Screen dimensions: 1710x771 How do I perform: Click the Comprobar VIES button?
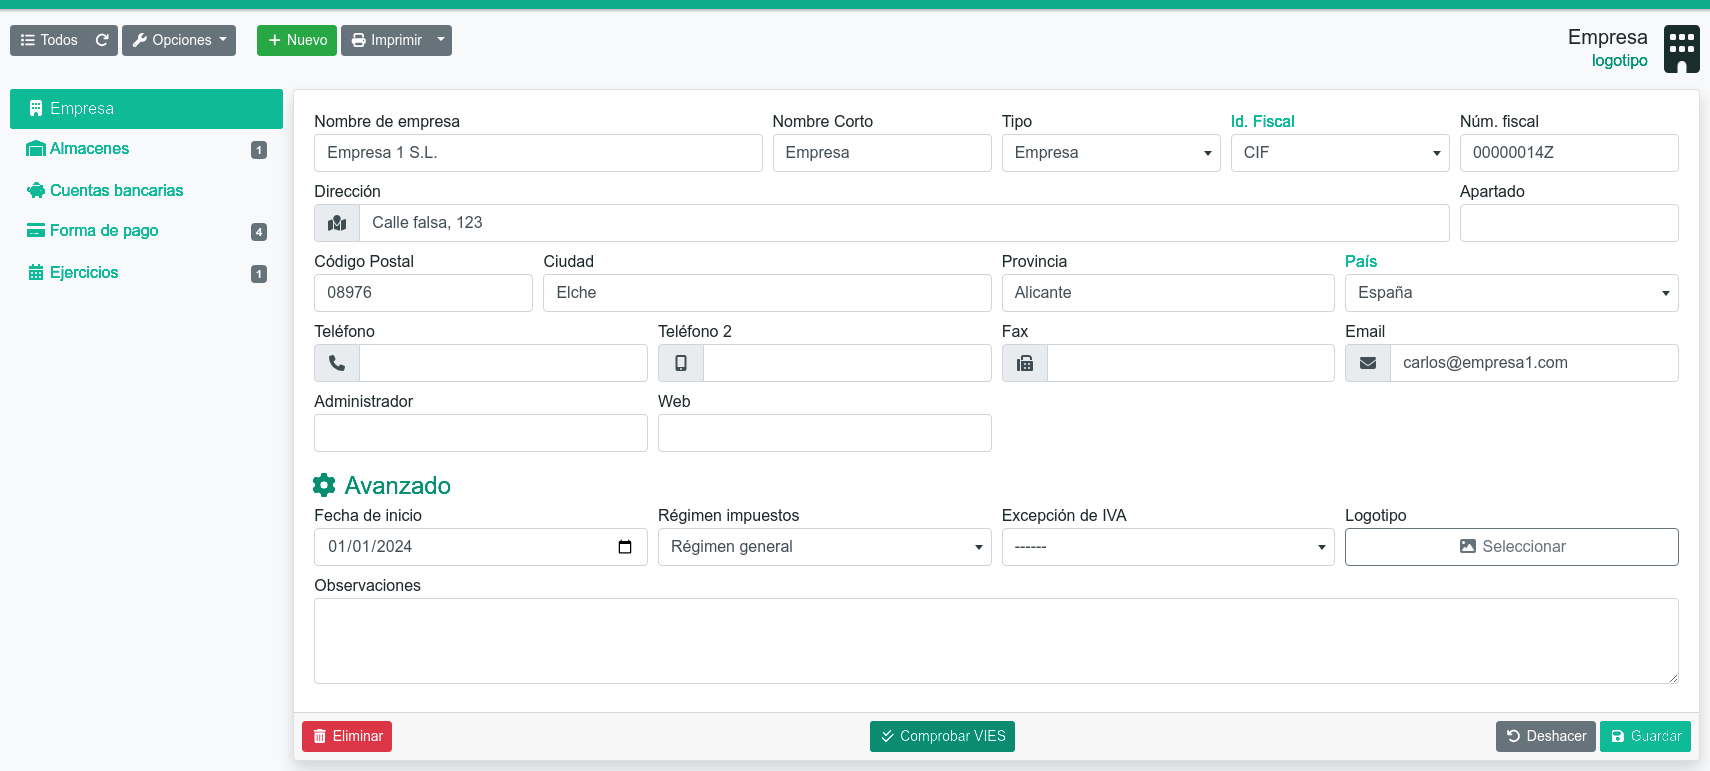[x=942, y=736]
